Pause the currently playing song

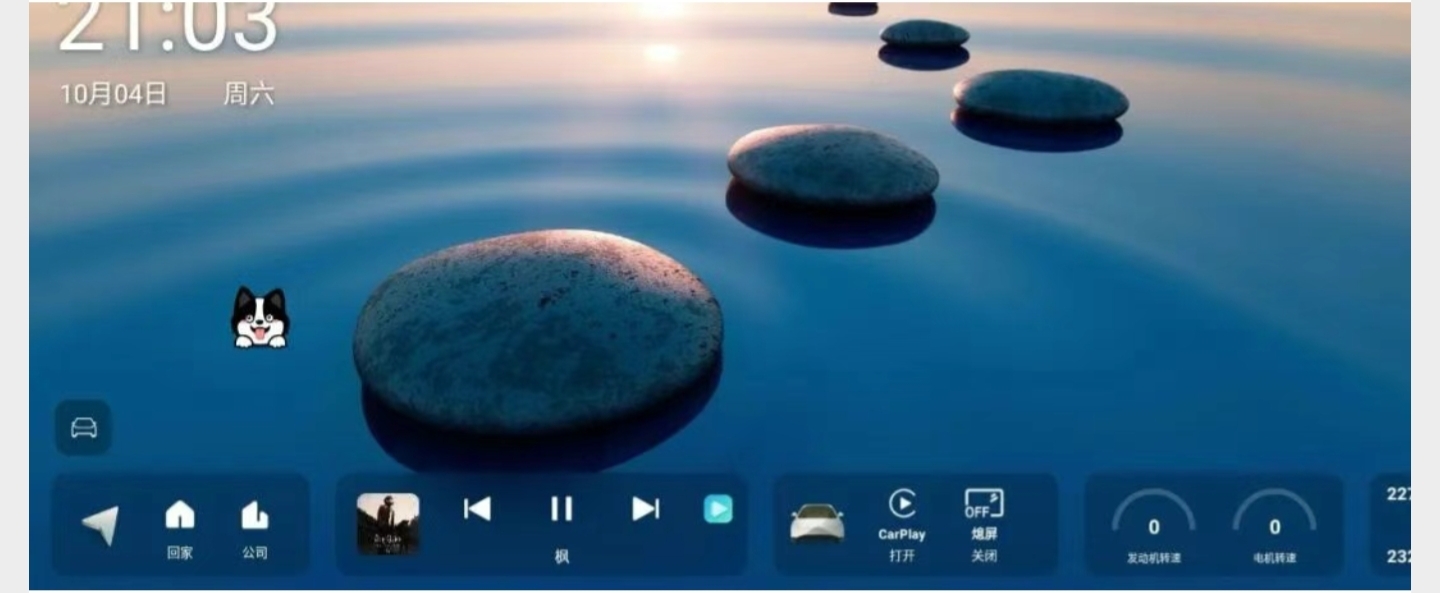point(562,509)
